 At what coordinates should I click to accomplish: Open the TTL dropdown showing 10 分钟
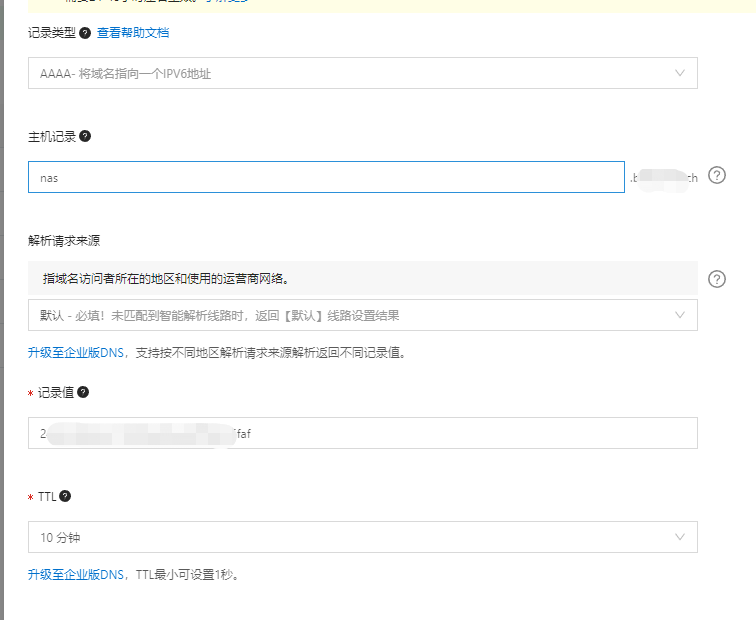[362, 537]
